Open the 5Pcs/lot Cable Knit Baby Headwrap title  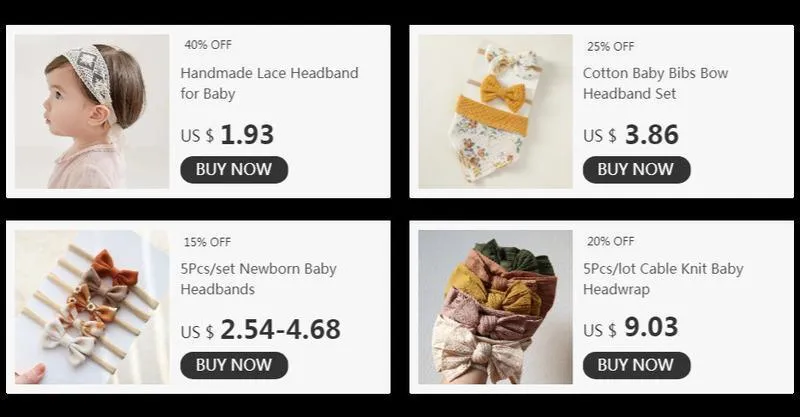pos(663,279)
